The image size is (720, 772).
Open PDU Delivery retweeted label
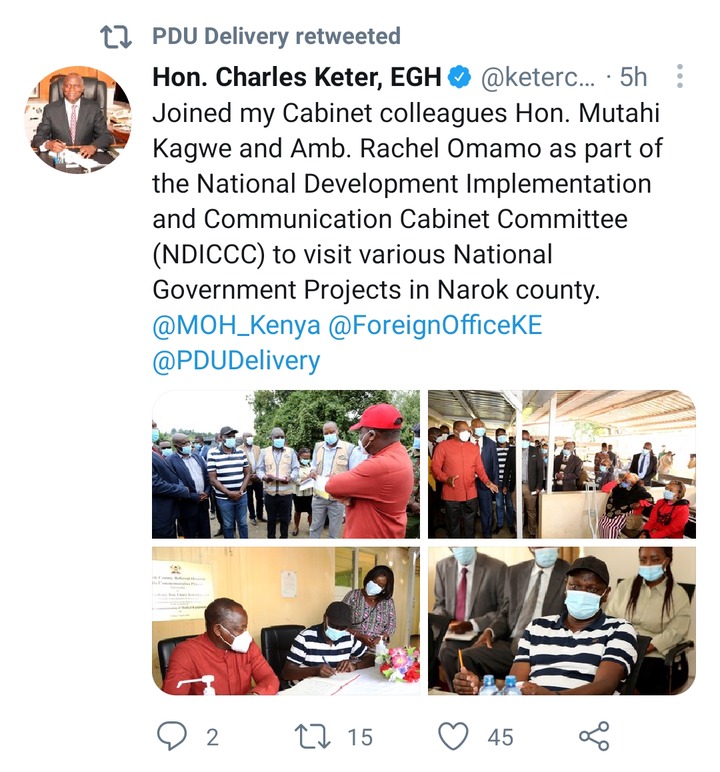point(276,37)
